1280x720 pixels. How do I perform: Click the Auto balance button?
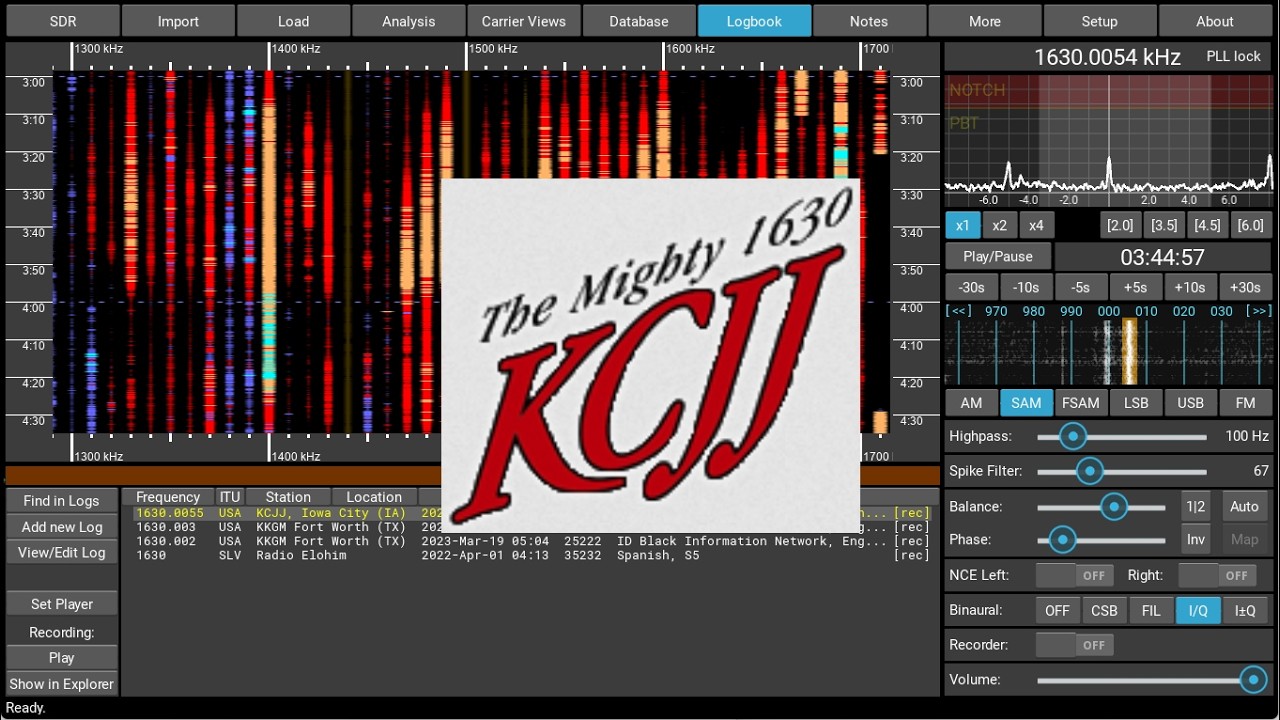tap(1245, 507)
